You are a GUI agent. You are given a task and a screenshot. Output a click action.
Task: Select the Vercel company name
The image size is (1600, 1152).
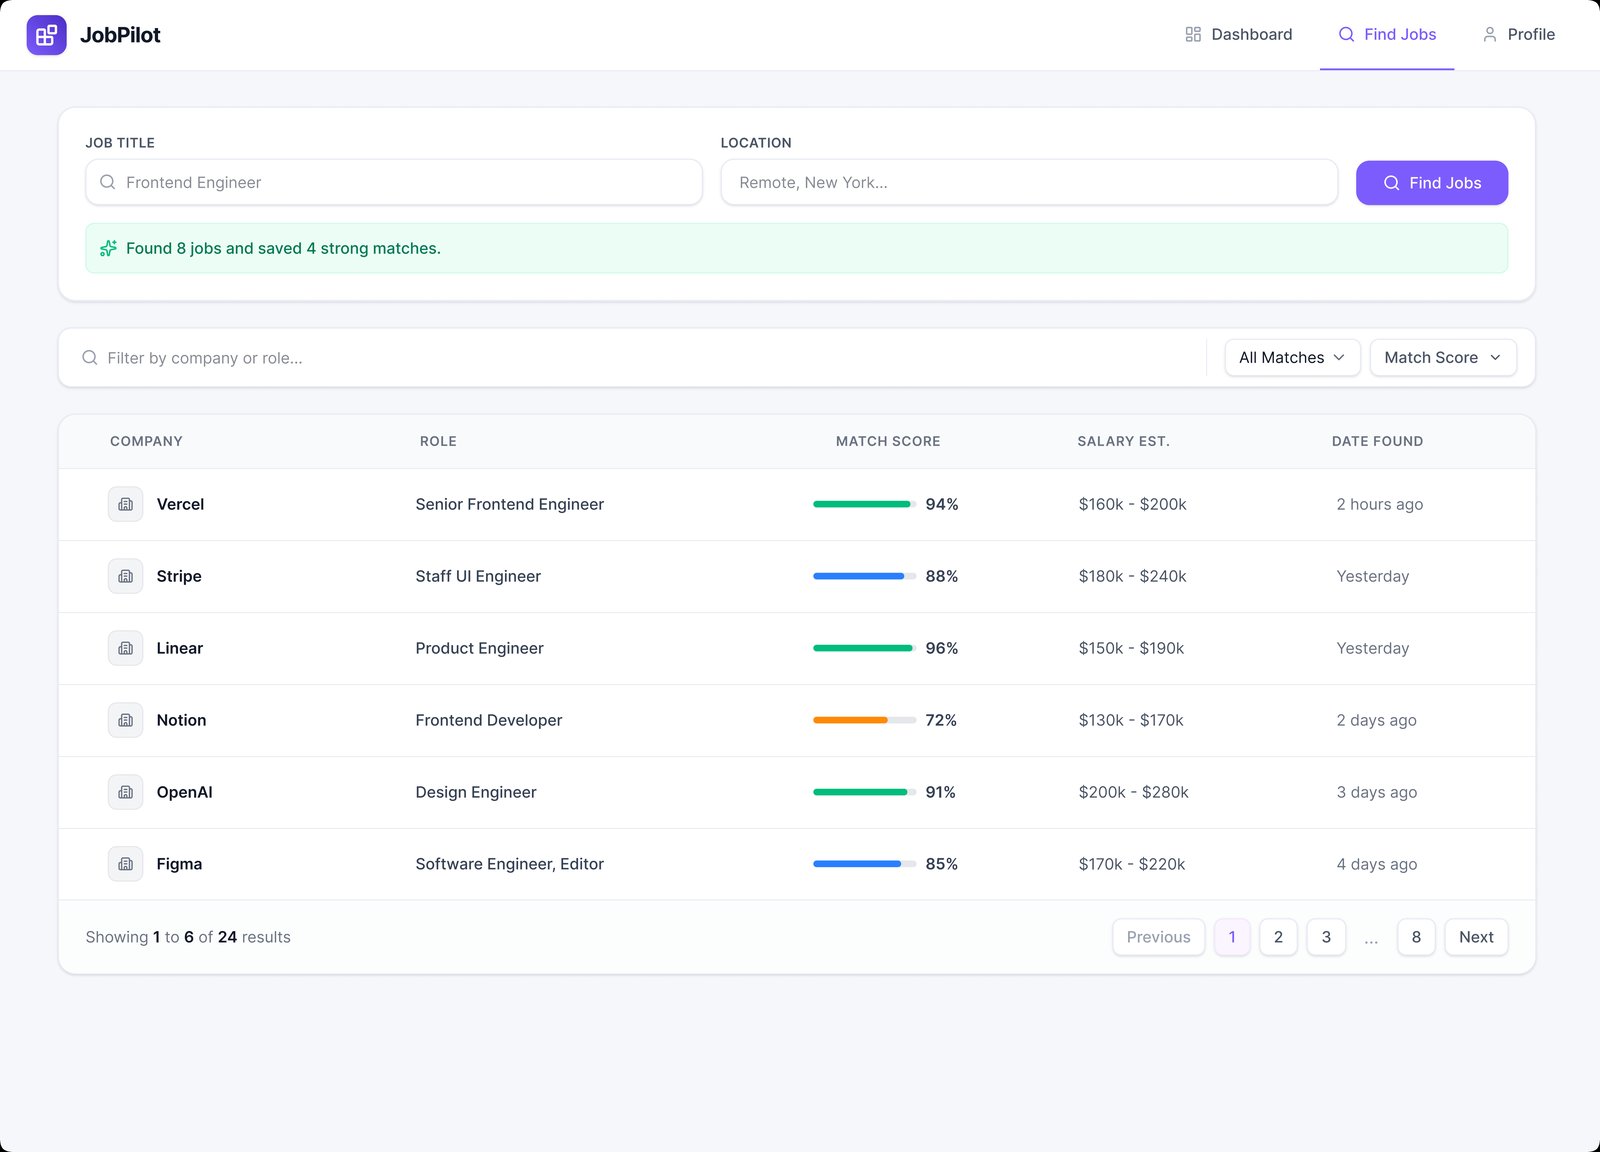click(x=180, y=504)
